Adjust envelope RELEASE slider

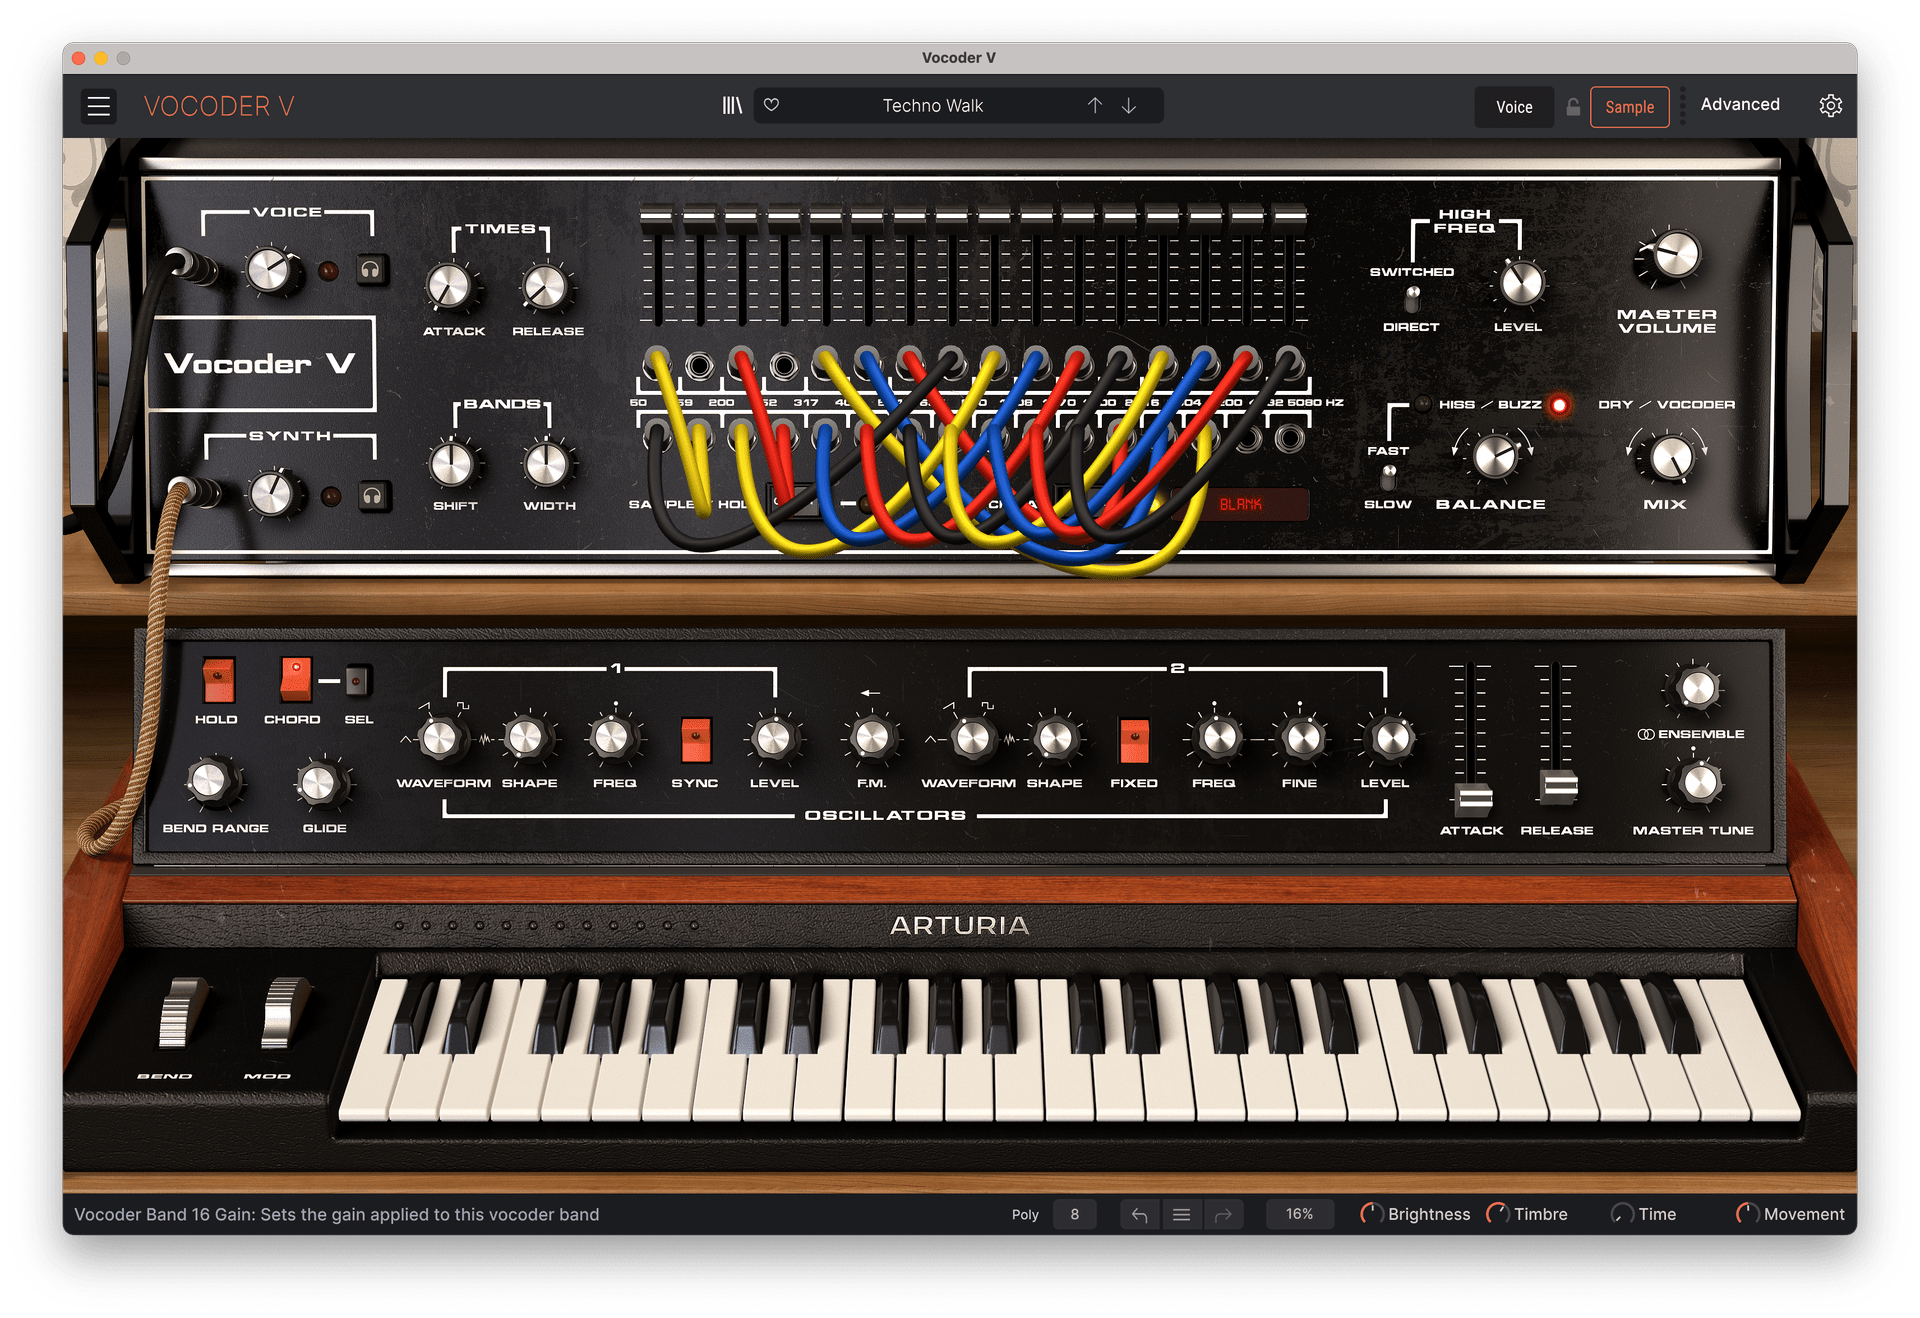tap(1558, 787)
